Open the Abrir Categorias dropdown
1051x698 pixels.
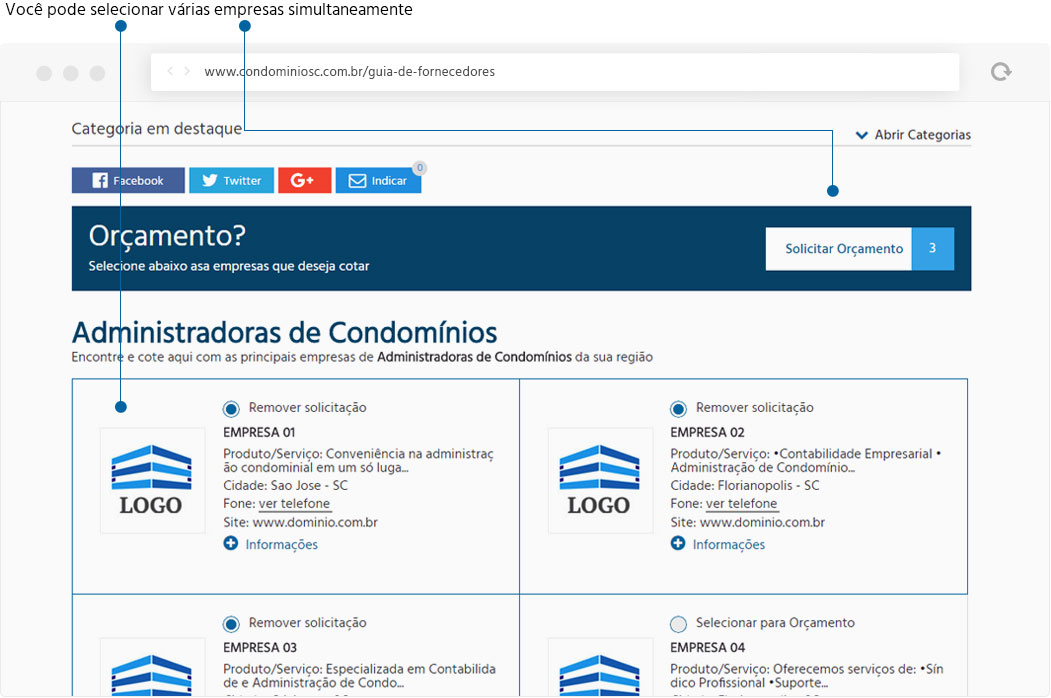(911, 134)
